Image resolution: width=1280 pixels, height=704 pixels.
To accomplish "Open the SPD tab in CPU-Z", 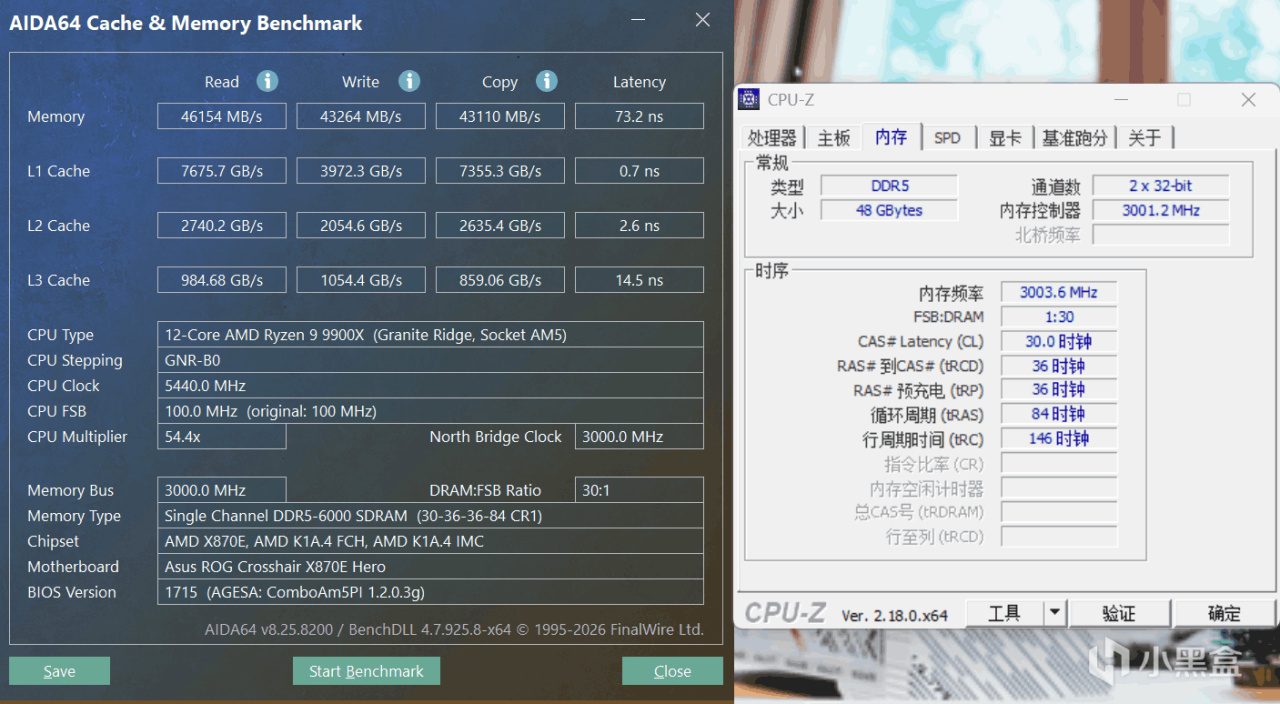I will 947,138.
